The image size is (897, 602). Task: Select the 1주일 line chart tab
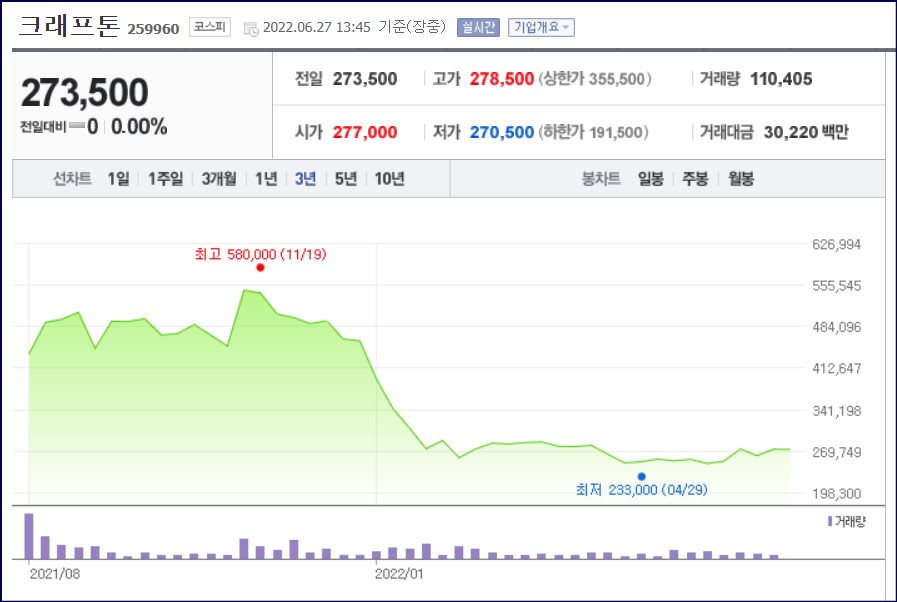[166, 179]
